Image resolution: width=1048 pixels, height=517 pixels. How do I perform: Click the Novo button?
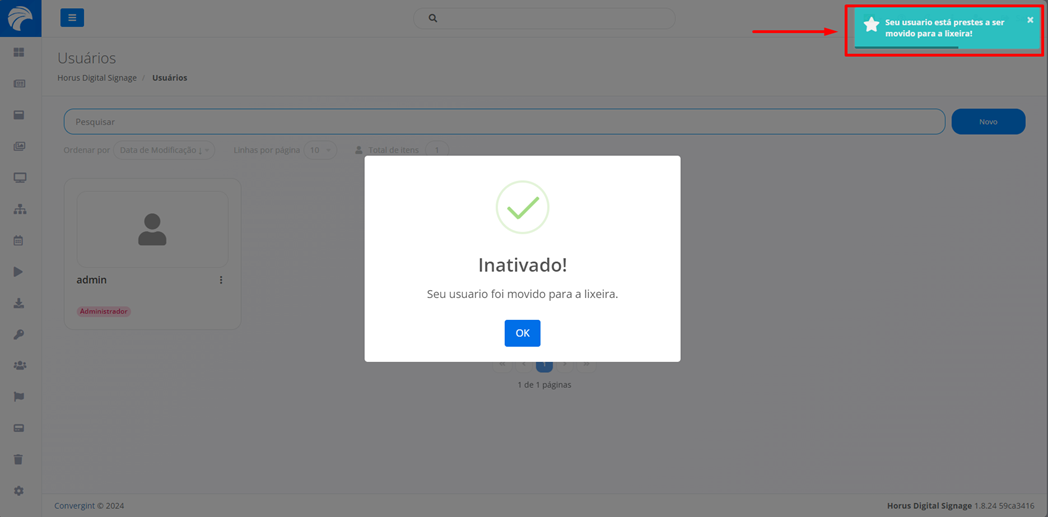click(x=988, y=122)
